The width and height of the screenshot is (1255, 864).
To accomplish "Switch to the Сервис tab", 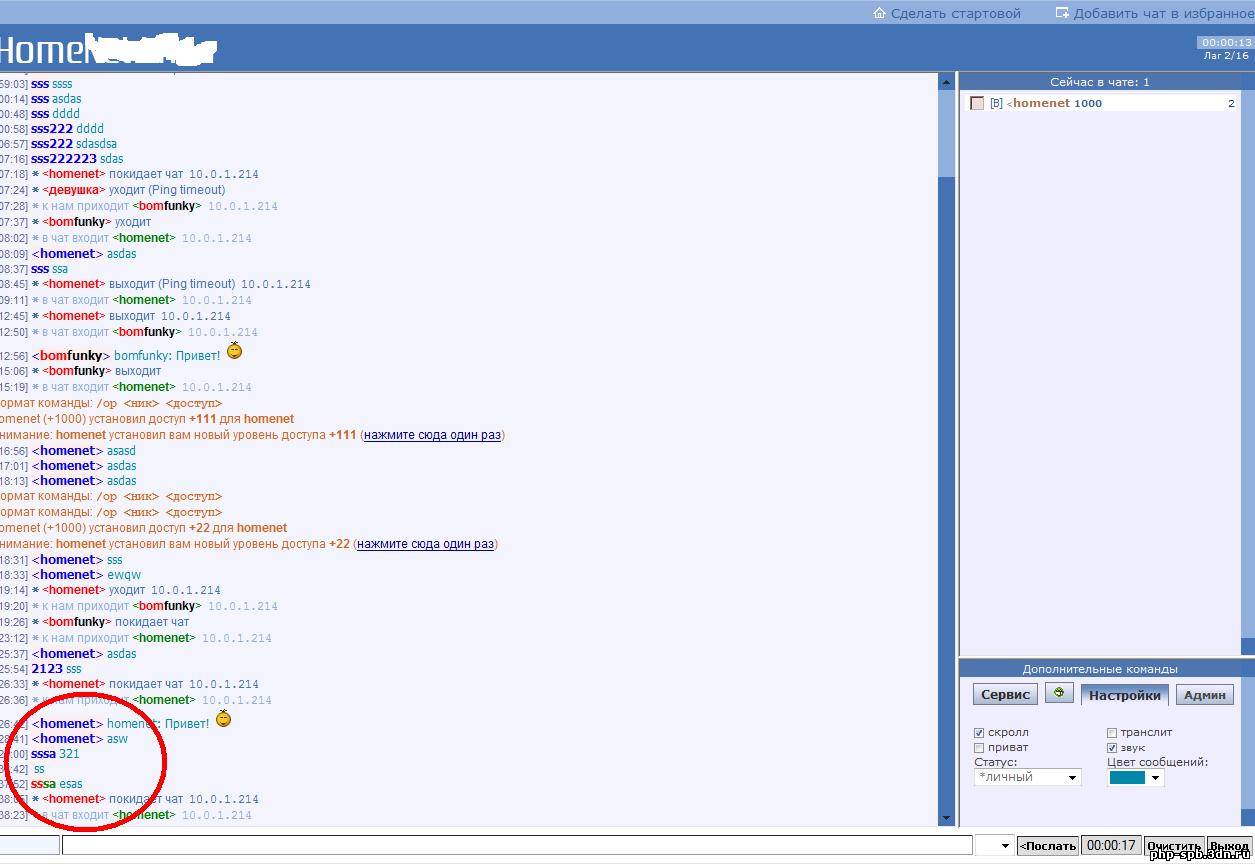I will (x=1005, y=695).
